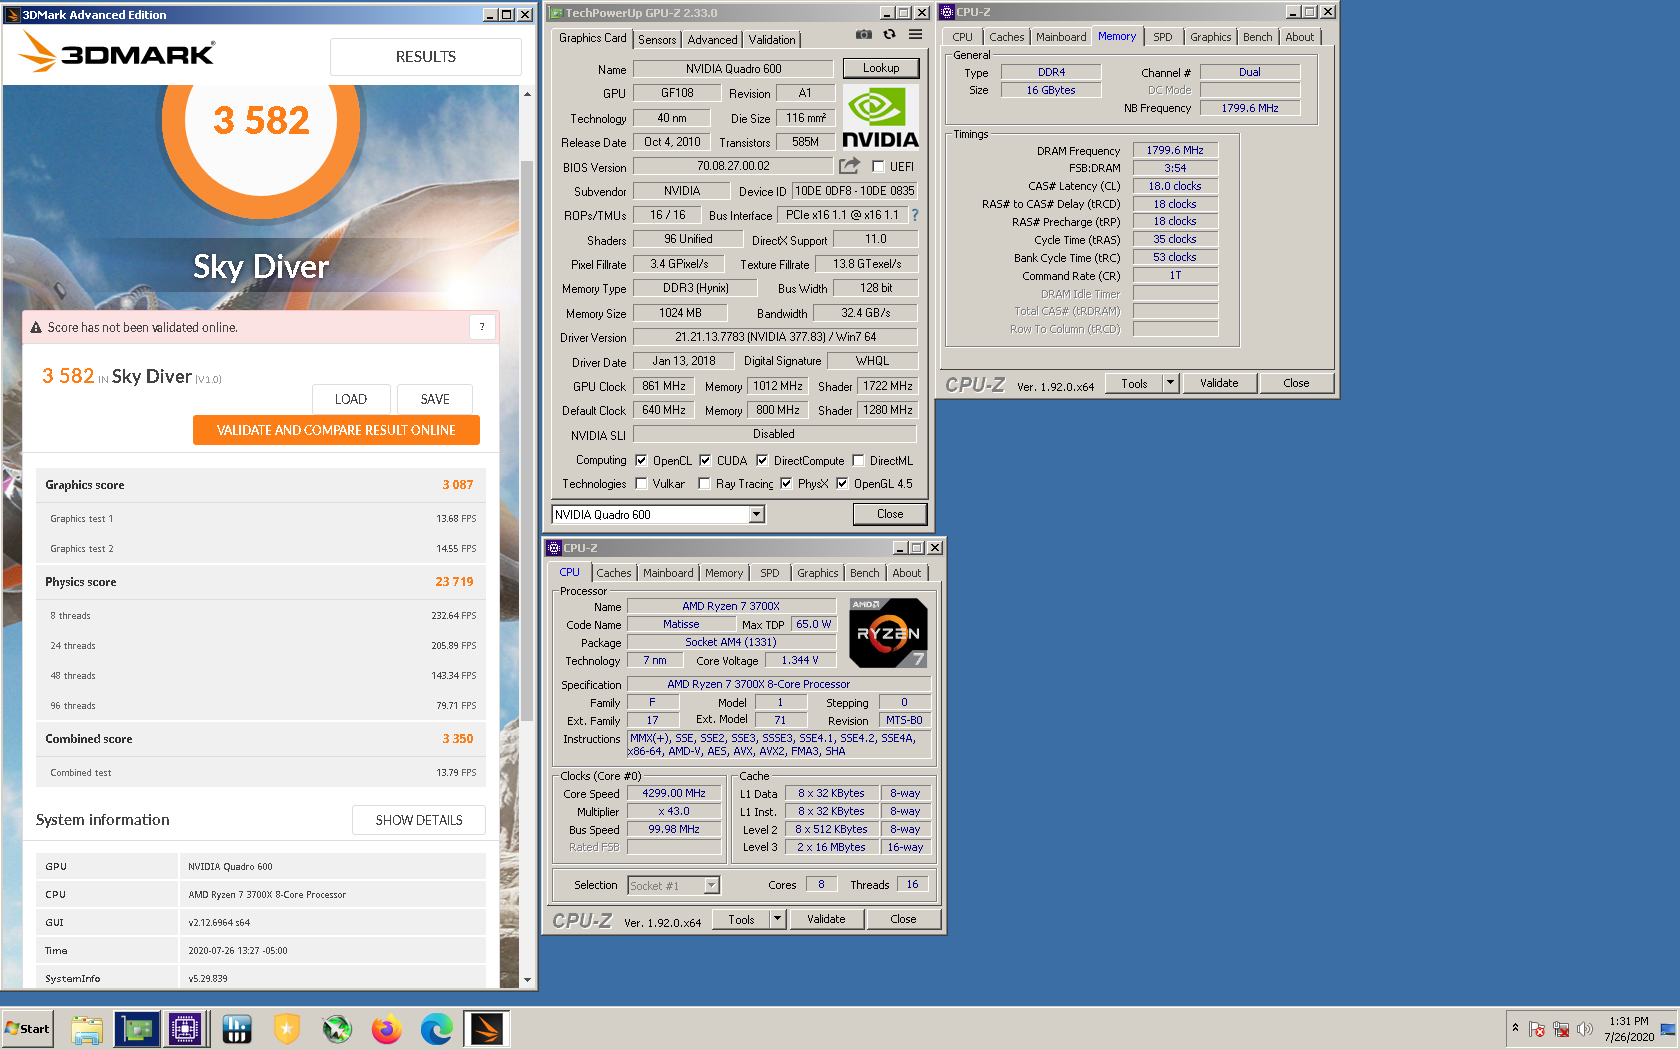Open the GPU-Z hamburger menu icon
Screen dimensions: 1680x1050
click(x=915, y=35)
